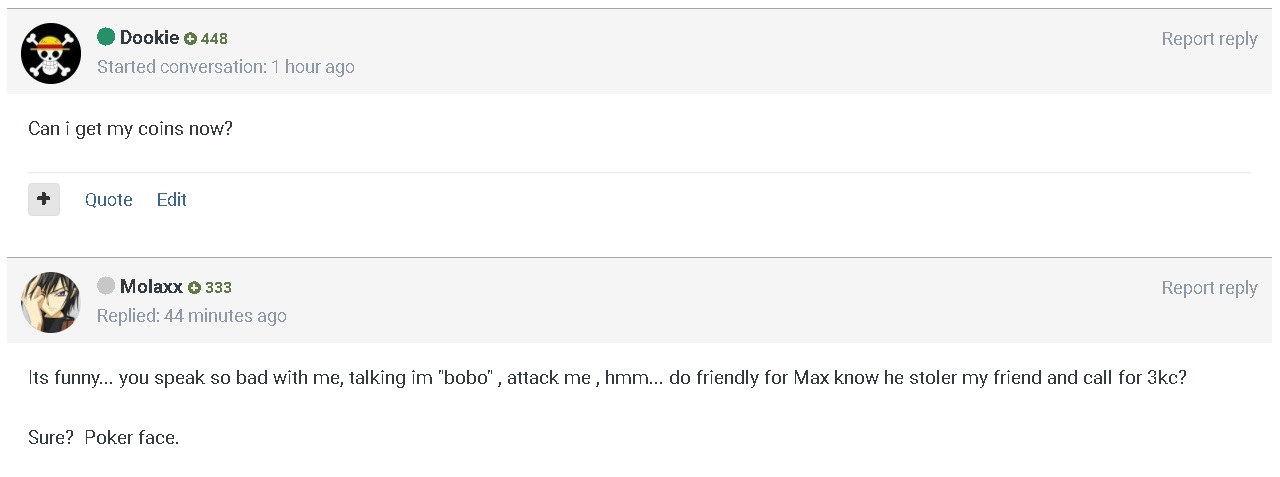This screenshot has width=1280, height=477.
Task: Click the green online status dot beside Dookie
Action: point(106,37)
